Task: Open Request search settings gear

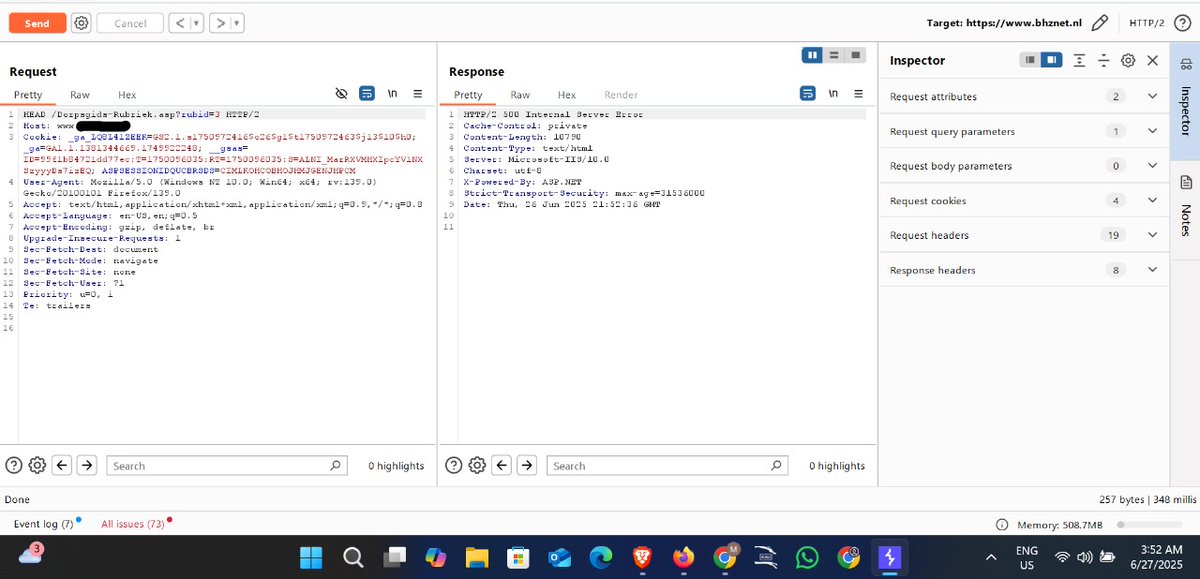Action: (38, 465)
